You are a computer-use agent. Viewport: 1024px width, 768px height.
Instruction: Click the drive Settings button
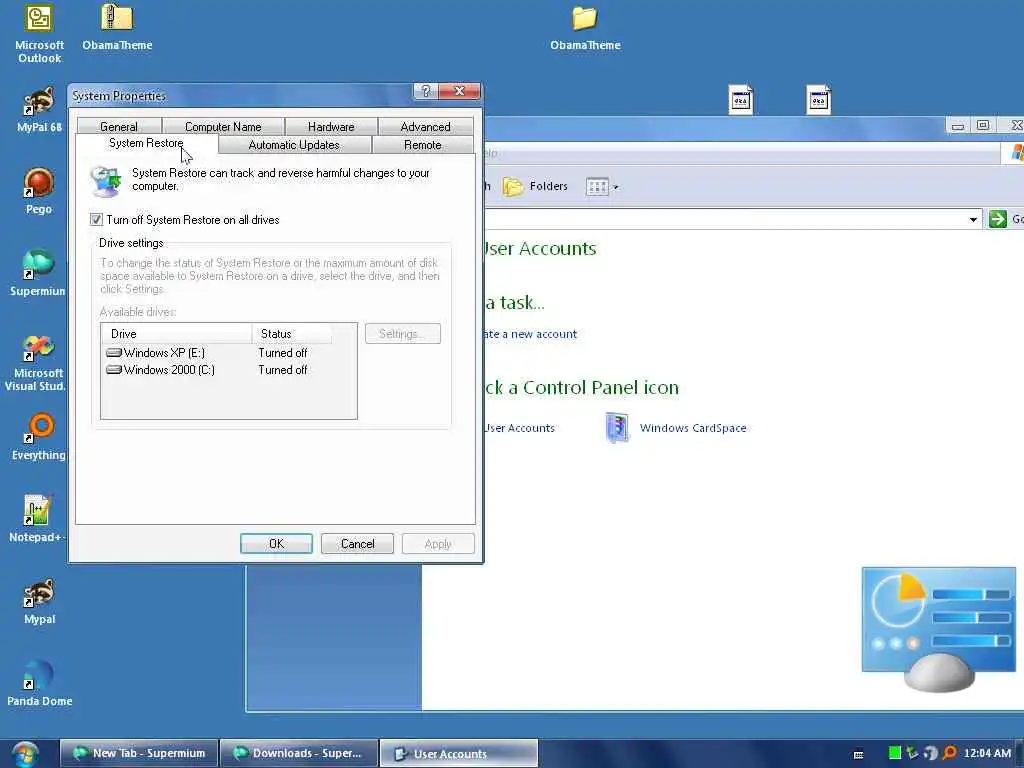pyautogui.click(x=402, y=334)
